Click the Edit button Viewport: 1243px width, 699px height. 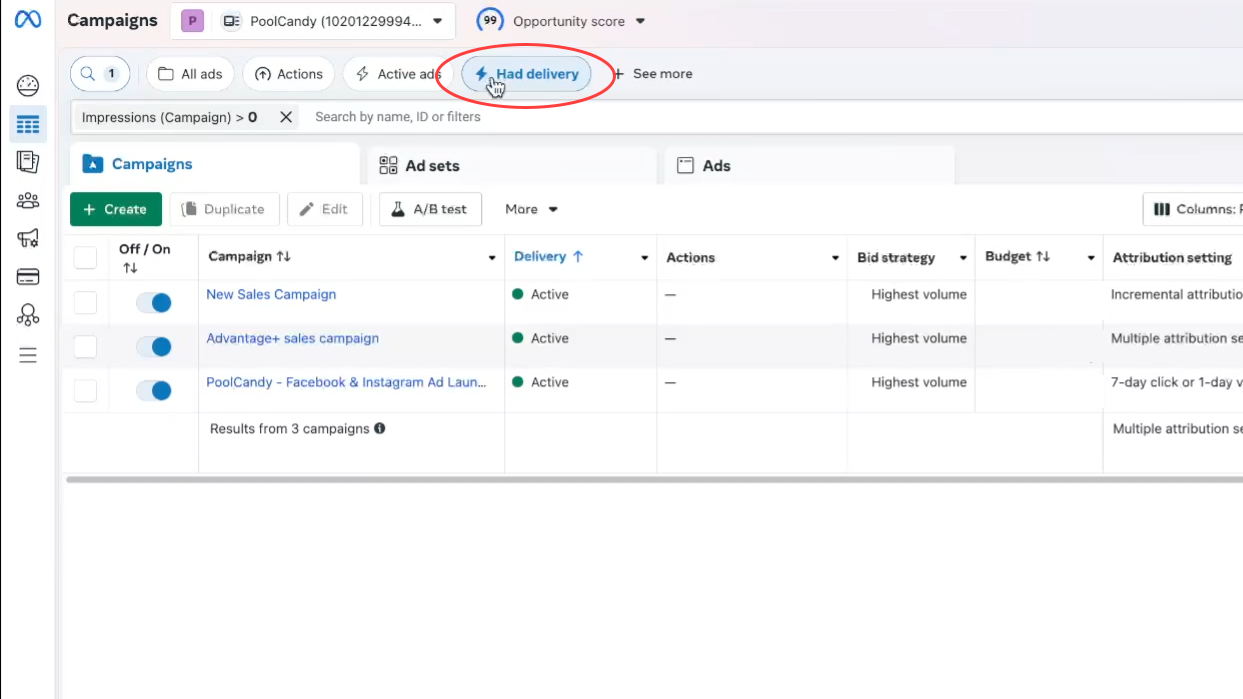tap(325, 209)
